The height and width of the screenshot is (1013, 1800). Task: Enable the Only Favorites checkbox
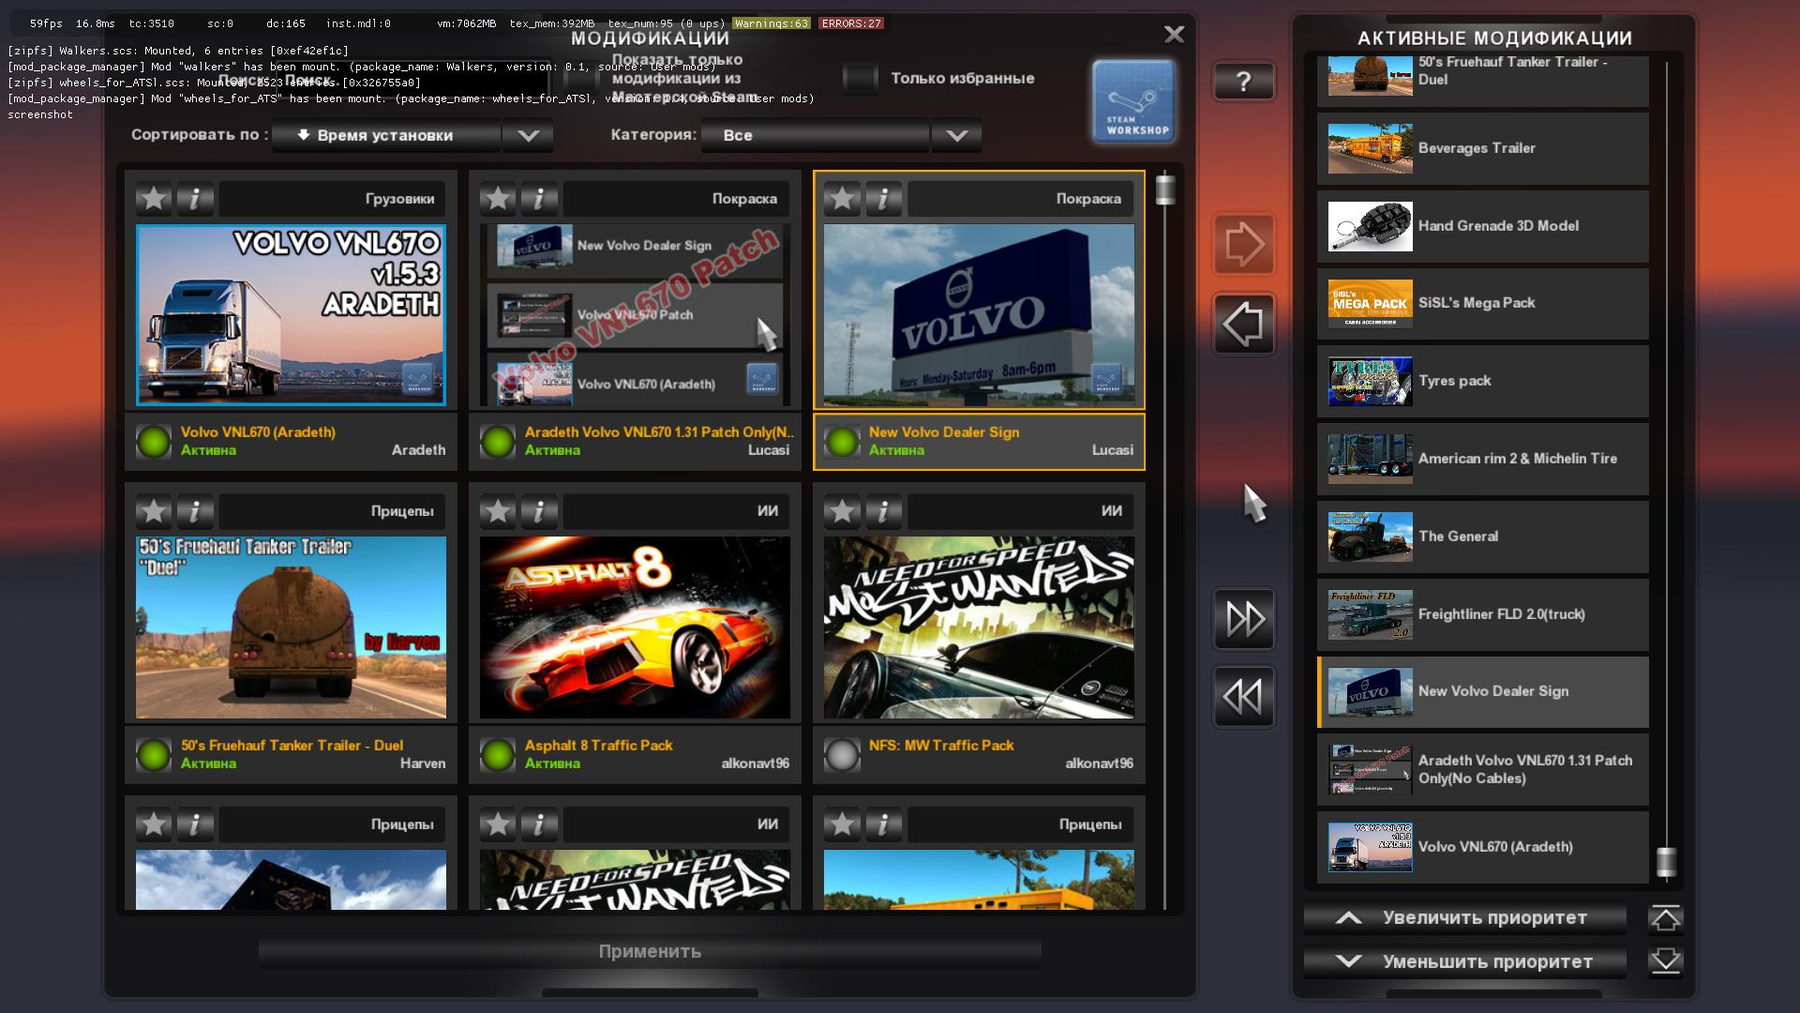pos(859,78)
